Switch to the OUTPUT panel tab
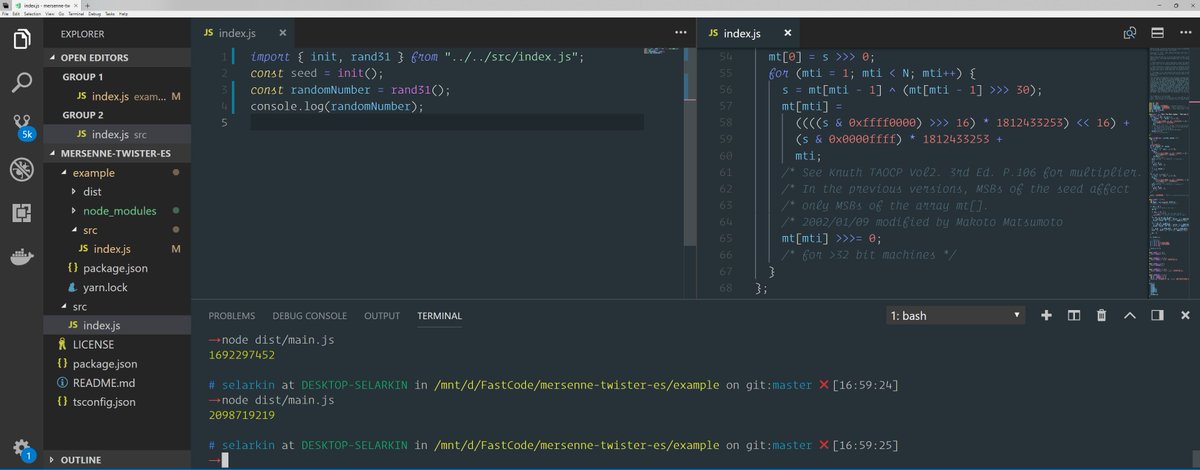The height and width of the screenshot is (470, 1200). coord(382,316)
